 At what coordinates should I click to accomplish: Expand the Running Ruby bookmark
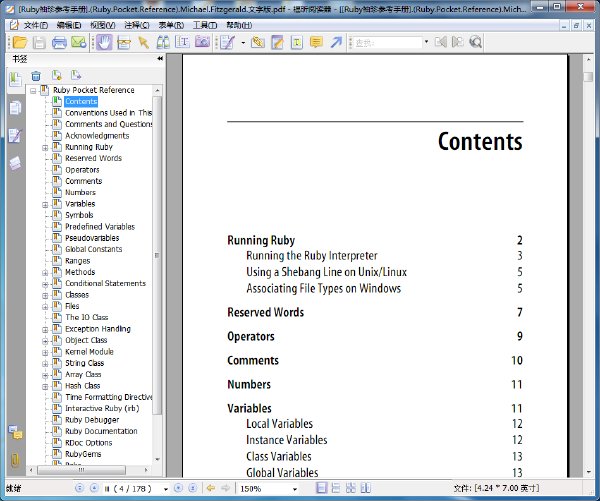45,148
